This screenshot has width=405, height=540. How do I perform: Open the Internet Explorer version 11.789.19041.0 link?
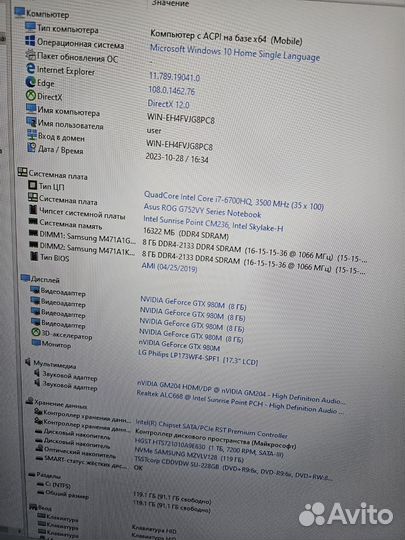point(174,77)
